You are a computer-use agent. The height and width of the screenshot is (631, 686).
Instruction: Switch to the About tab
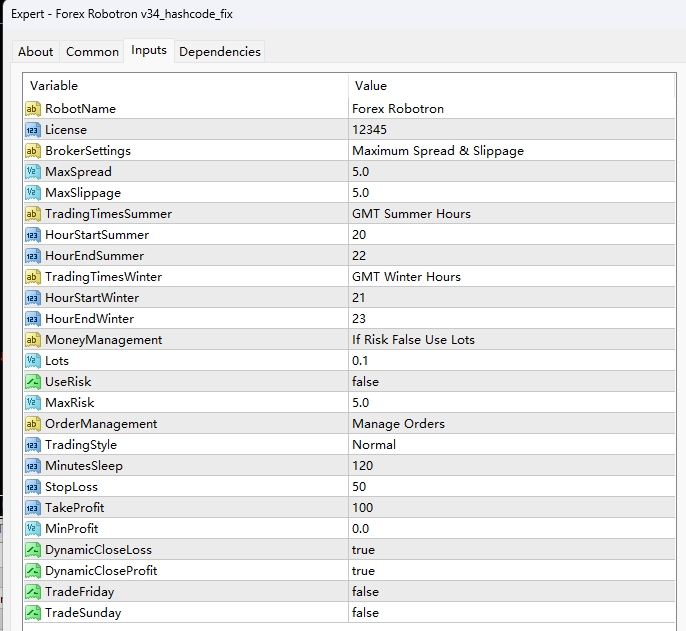coord(36,52)
